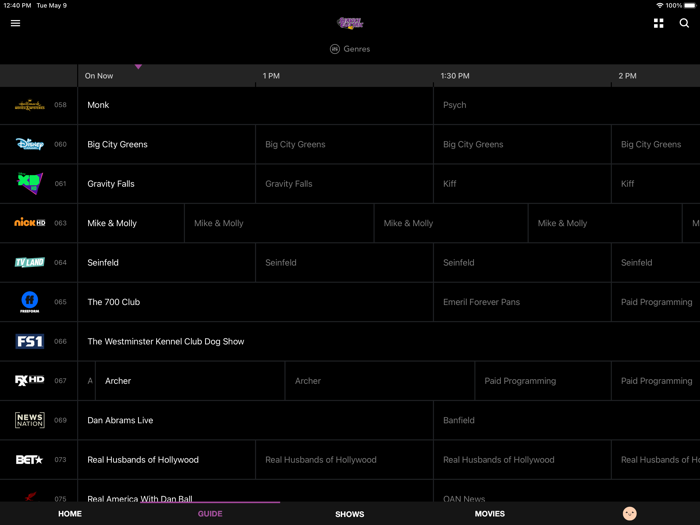Open the On Now Mike & Molly
Viewport: 700px width, 525px height.
(131, 223)
